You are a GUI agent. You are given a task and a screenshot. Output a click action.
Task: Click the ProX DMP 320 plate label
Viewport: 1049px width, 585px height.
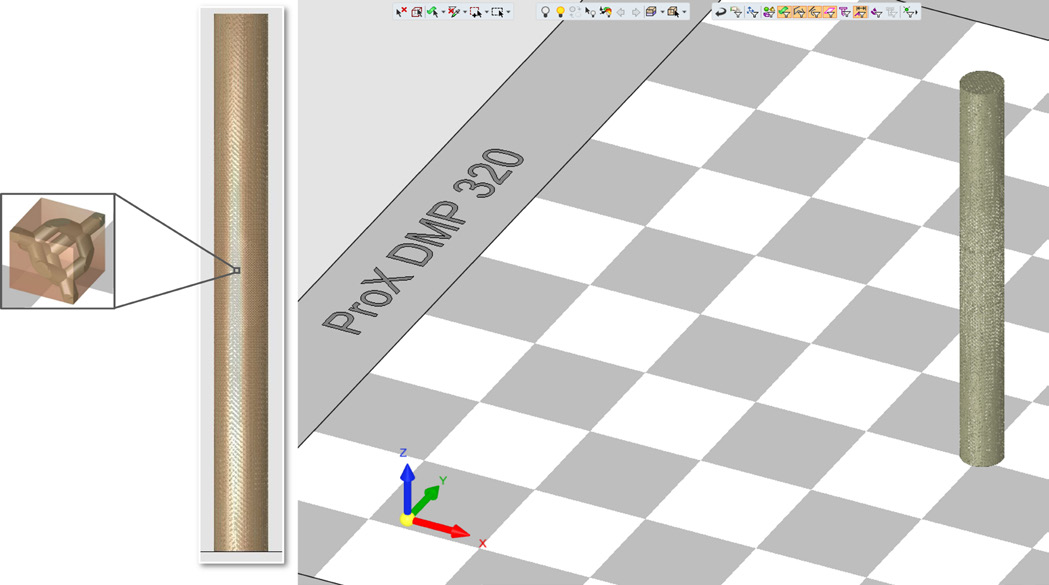click(423, 240)
